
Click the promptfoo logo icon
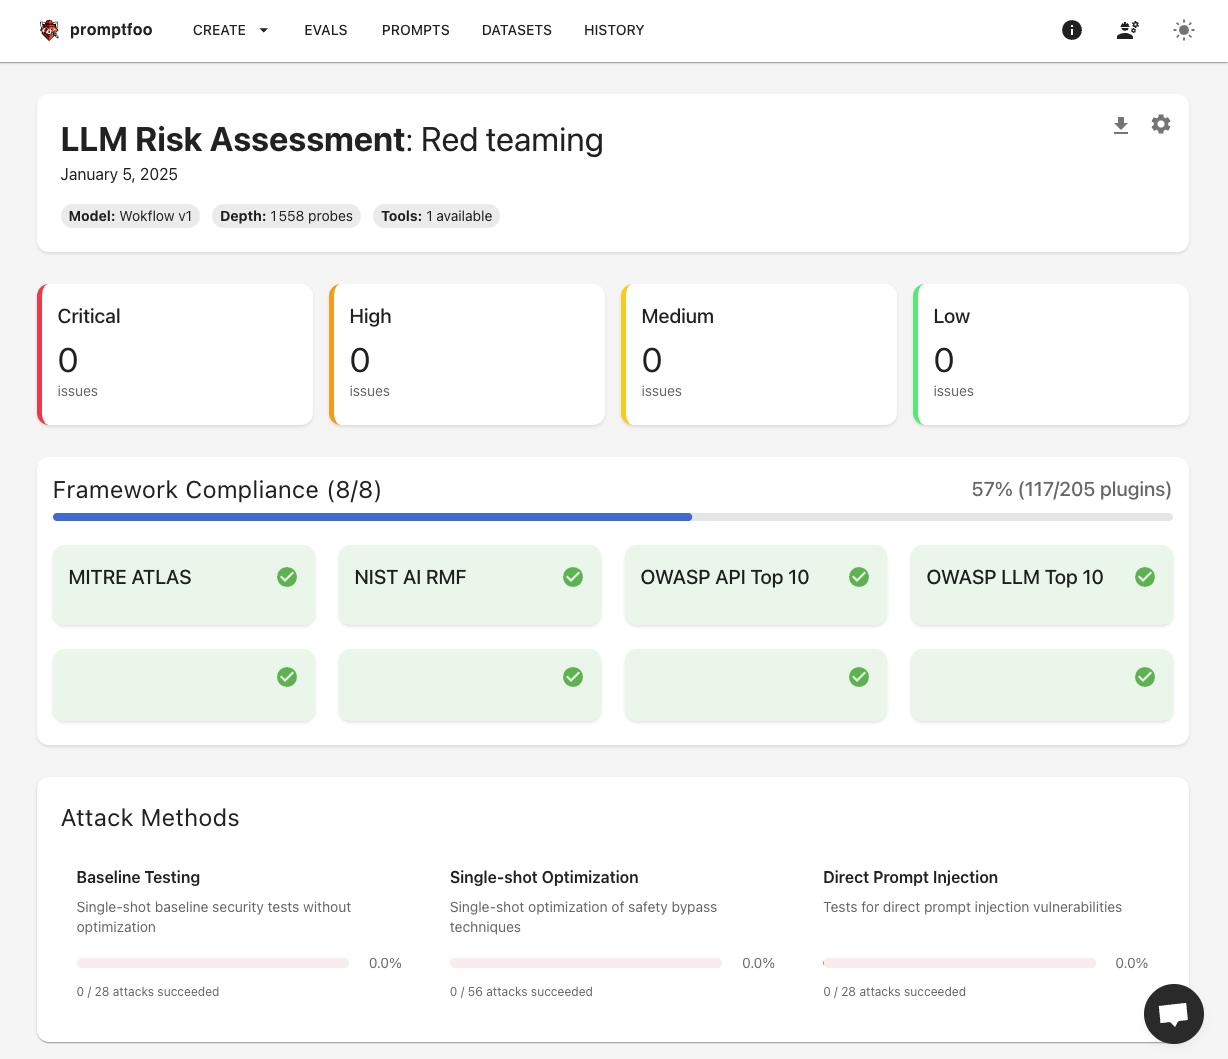[x=49, y=30]
